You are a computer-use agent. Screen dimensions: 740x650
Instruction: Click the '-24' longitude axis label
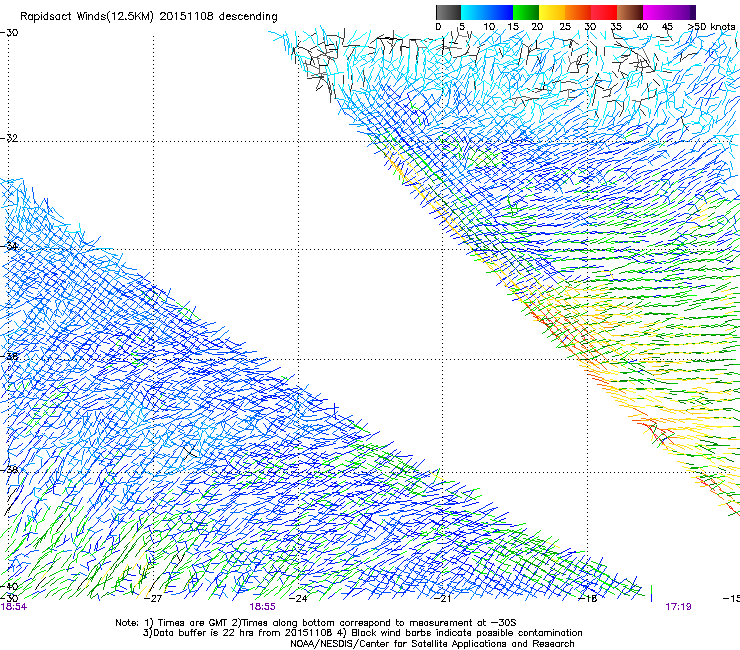point(298,599)
